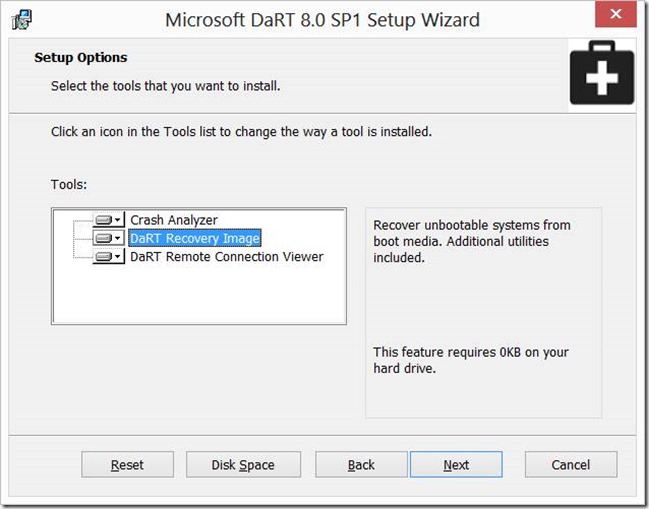This screenshot has height=509, width=649.
Task: Select the DaRT Recovery Image entry
Action: [x=195, y=238]
